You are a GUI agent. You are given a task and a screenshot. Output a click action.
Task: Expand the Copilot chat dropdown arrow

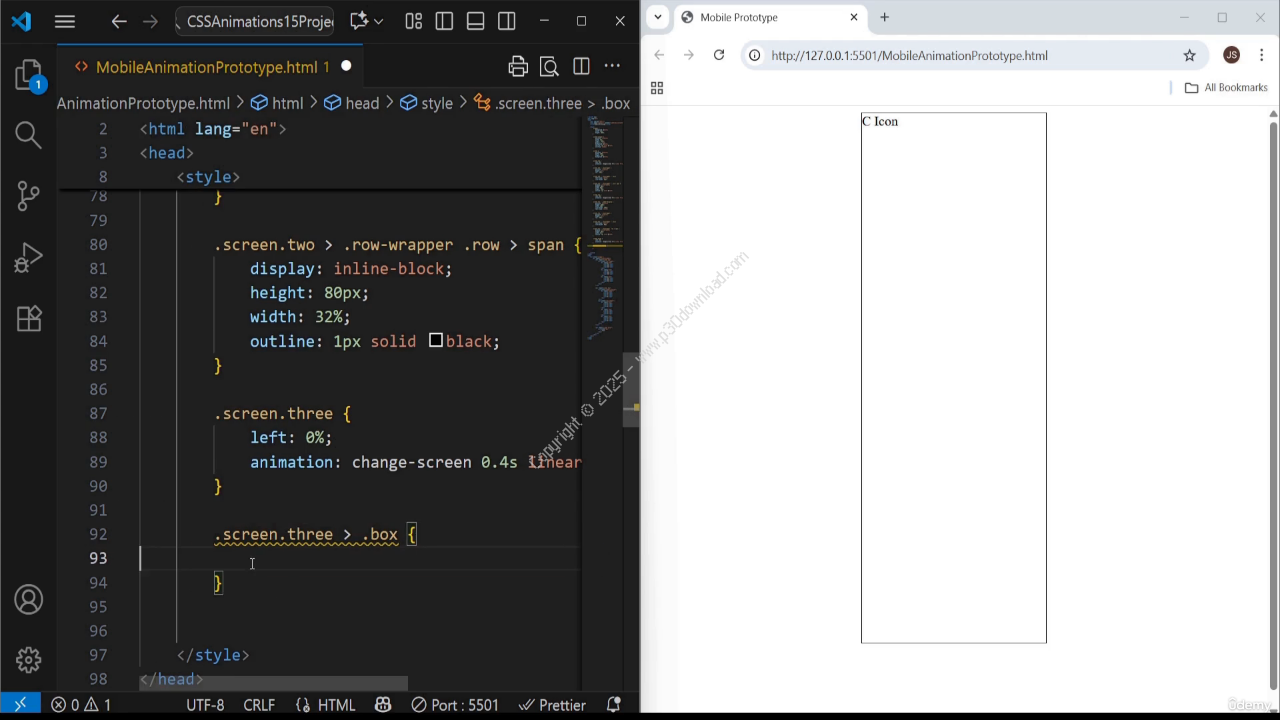[378, 21]
